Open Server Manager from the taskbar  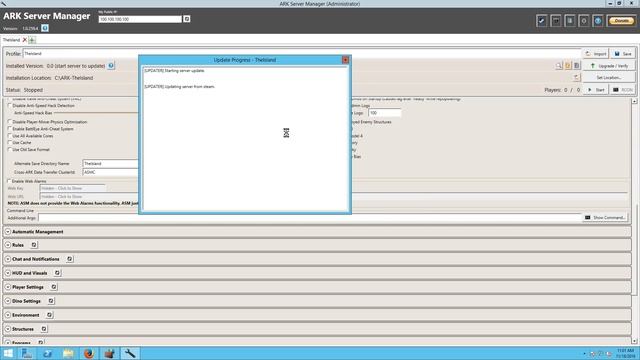coord(27,353)
